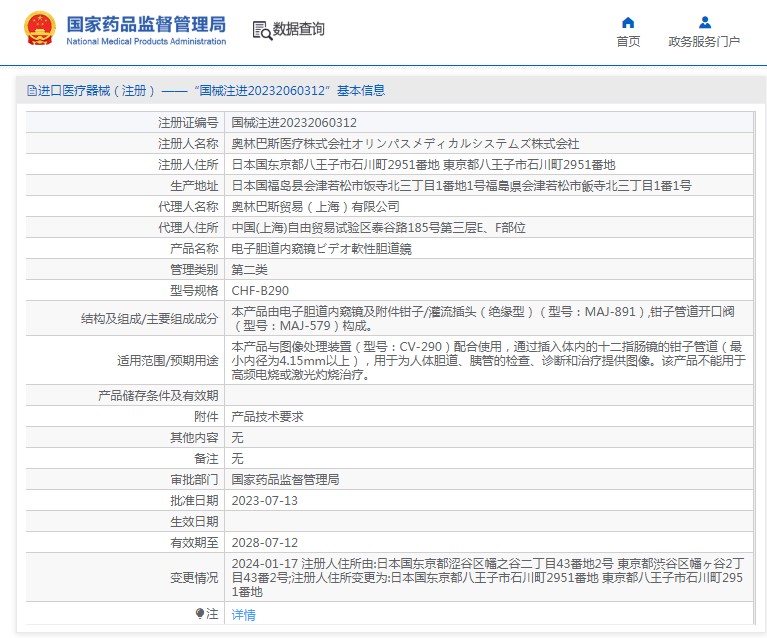The width and height of the screenshot is (767, 638).
Task: Click 第二类 management class value
Action: pyautogui.click(x=249, y=270)
